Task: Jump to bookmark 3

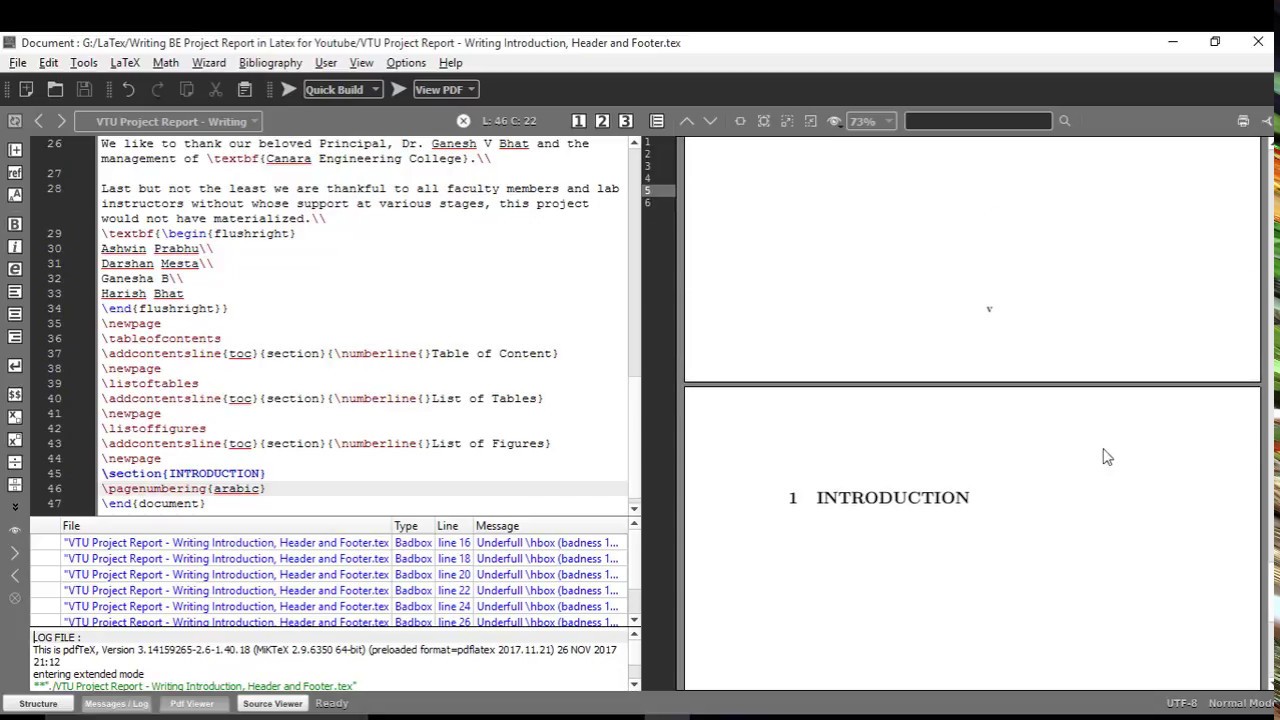Action: click(x=625, y=121)
